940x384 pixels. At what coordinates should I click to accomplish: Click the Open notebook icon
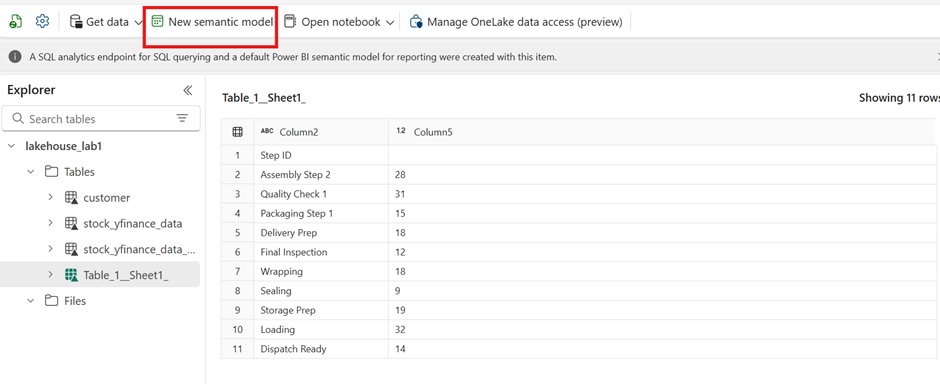pyautogui.click(x=290, y=22)
